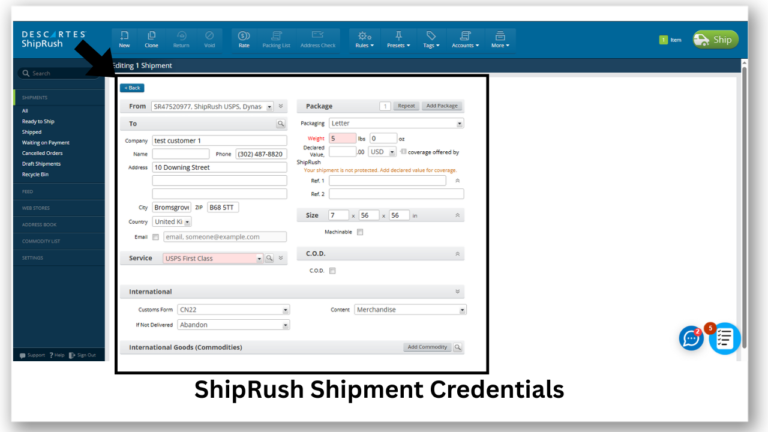Select Draft Shipments in sidebar
The width and height of the screenshot is (768, 432).
tap(41, 164)
